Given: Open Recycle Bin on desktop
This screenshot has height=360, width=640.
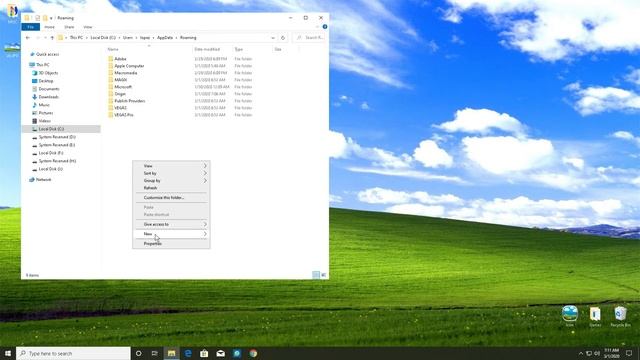Looking at the screenshot, I should 620,316.
